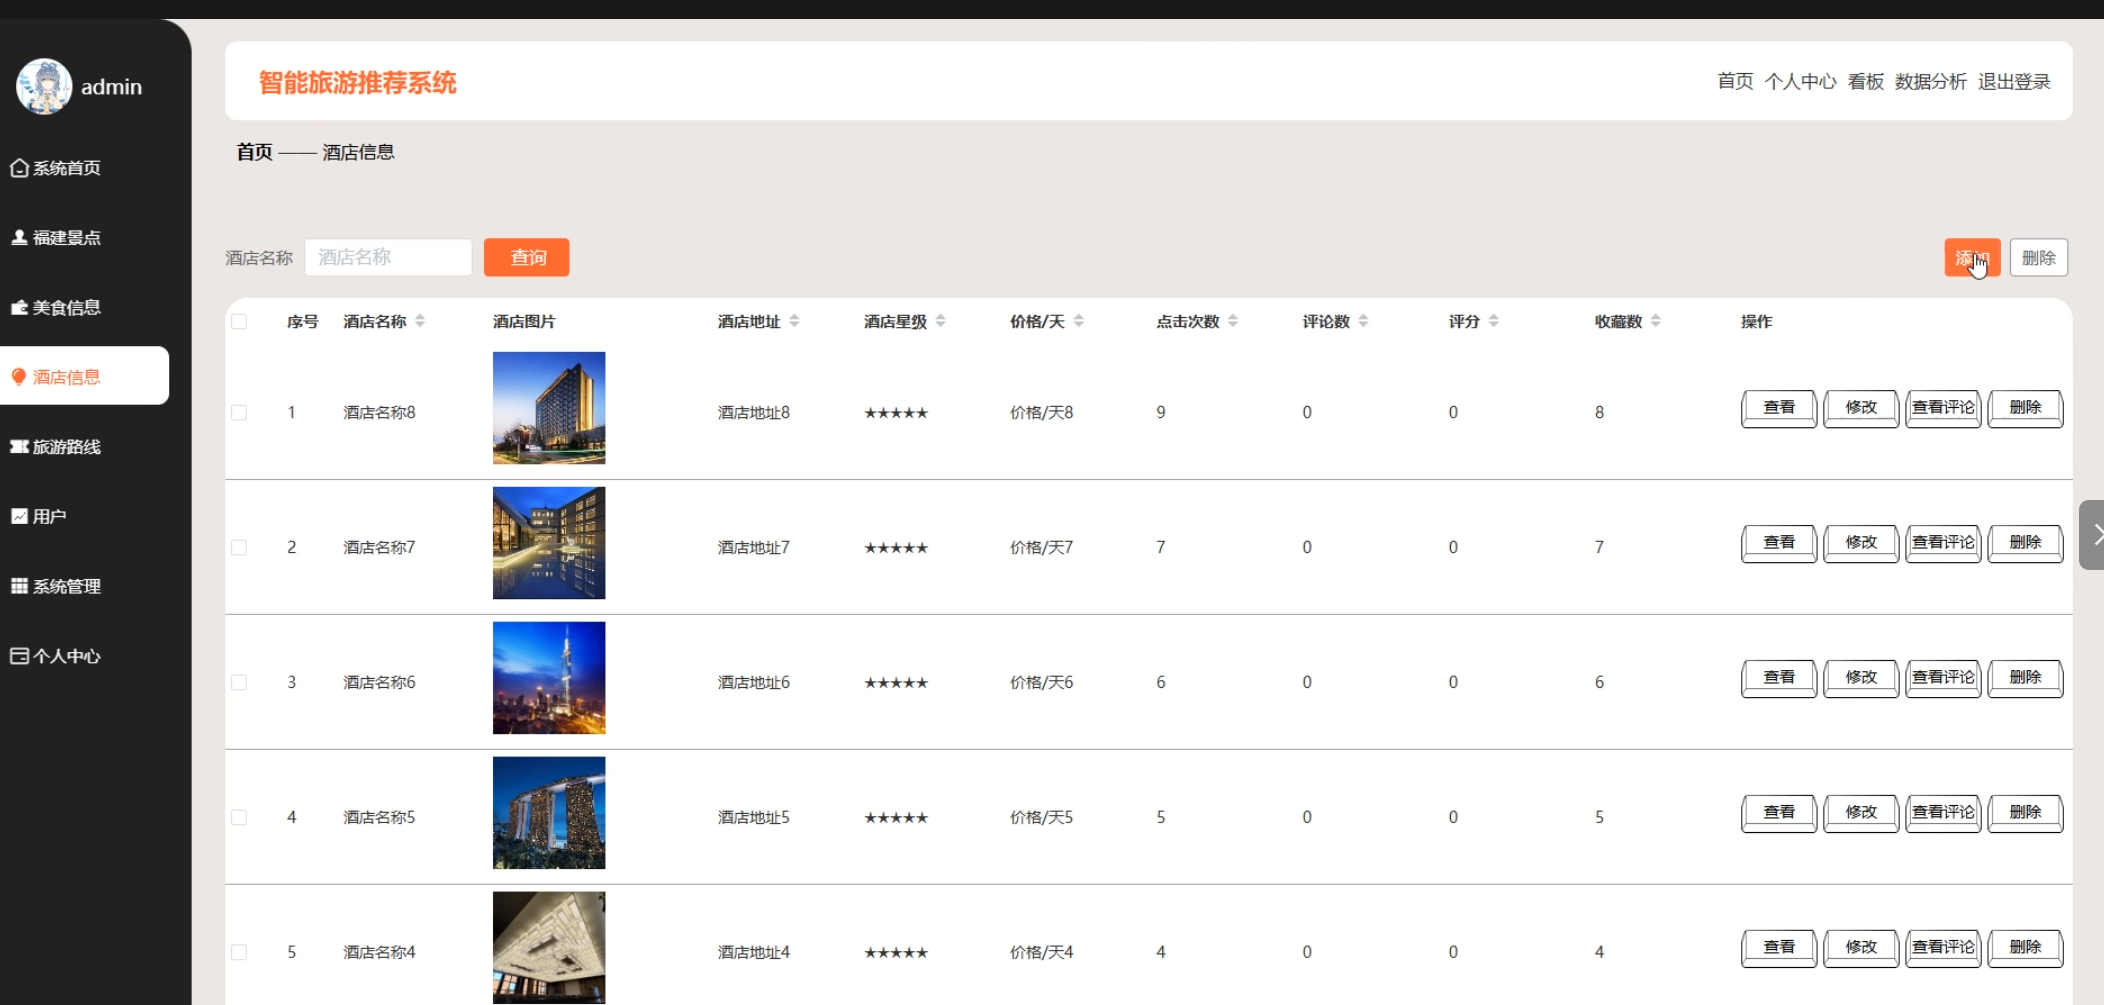
Task: Sort by 点击次数 column arrows
Action: pyautogui.click(x=1233, y=321)
